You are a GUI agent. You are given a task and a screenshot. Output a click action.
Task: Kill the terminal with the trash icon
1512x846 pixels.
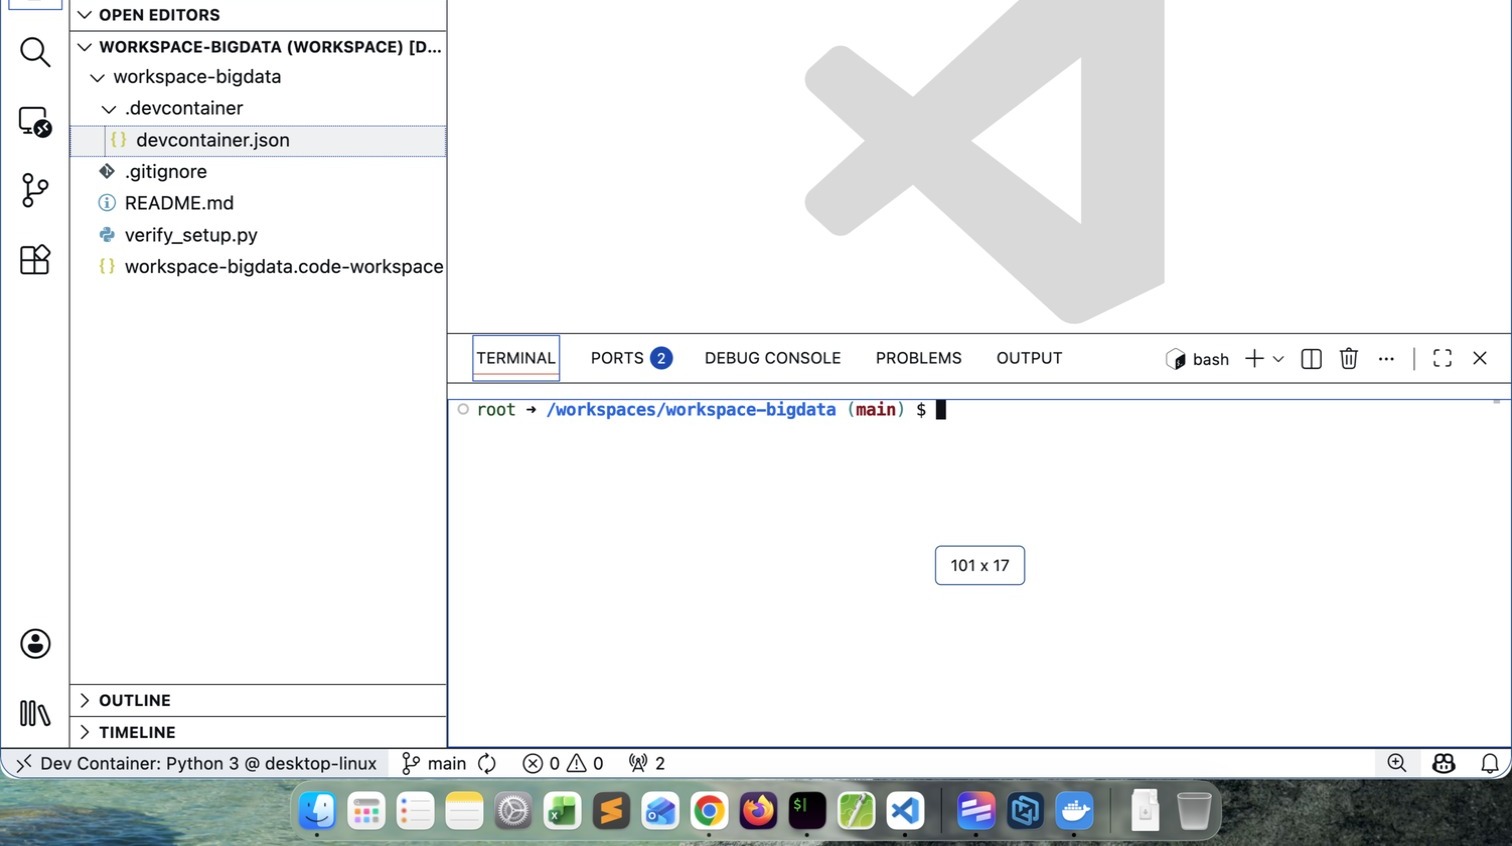click(1349, 358)
